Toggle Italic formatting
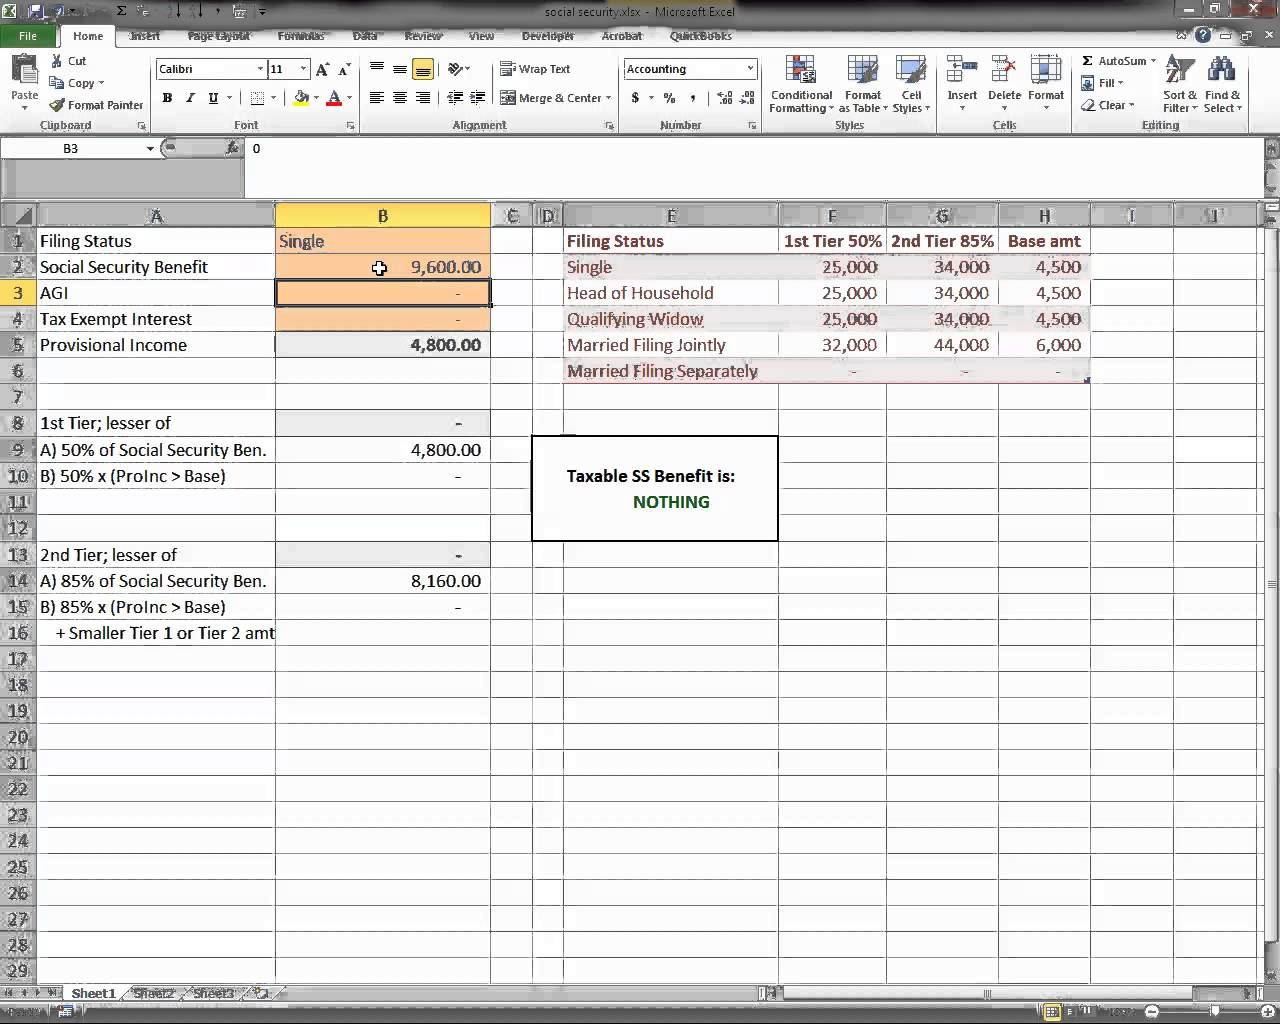This screenshot has width=1280, height=1024. tap(190, 98)
